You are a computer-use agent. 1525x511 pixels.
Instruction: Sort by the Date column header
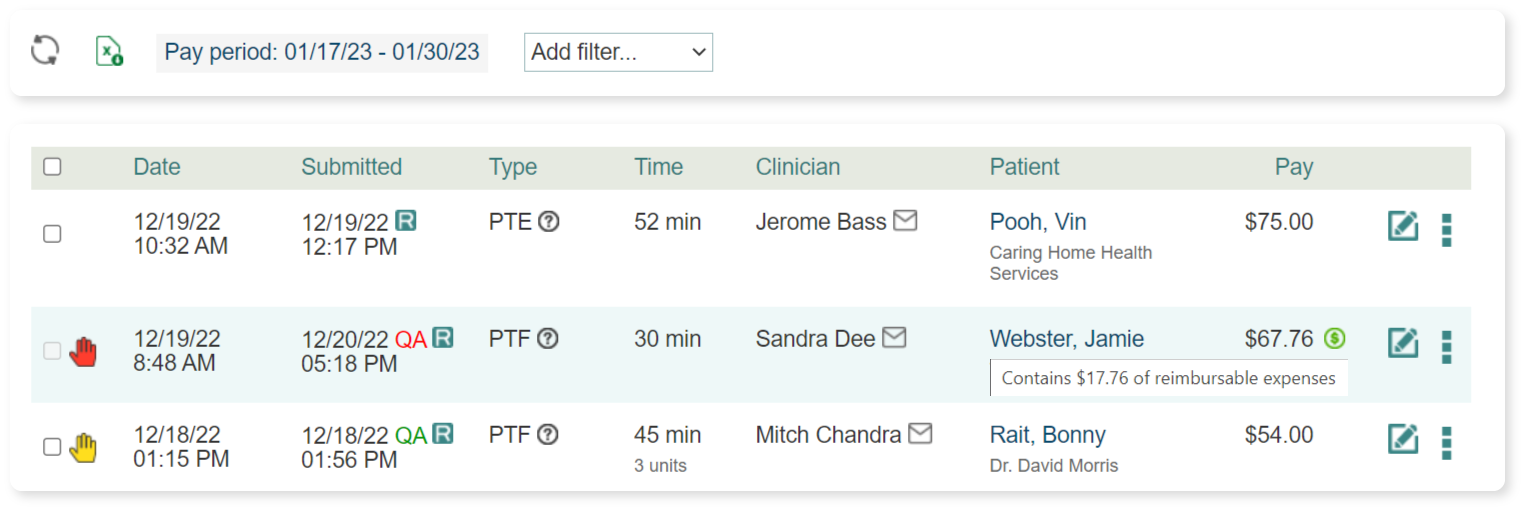click(x=157, y=167)
